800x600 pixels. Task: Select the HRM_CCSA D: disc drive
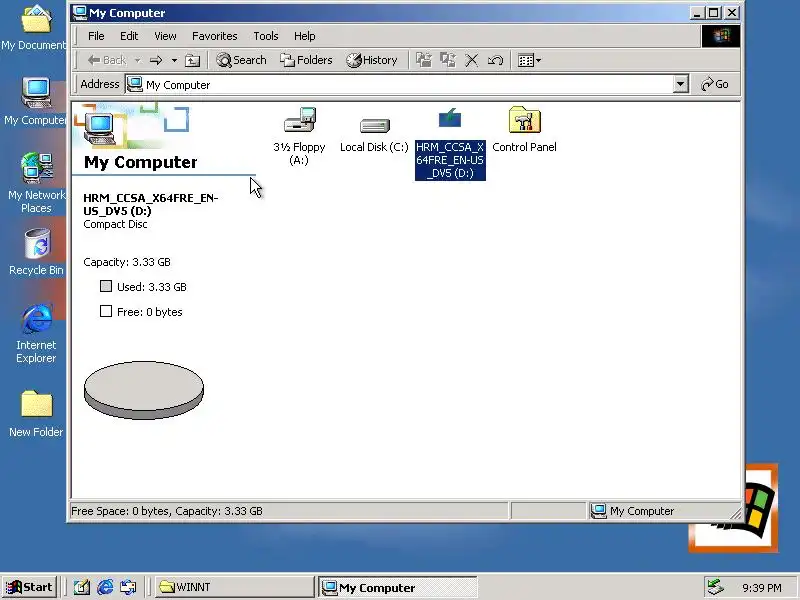pyautogui.click(x=450, y=143)
